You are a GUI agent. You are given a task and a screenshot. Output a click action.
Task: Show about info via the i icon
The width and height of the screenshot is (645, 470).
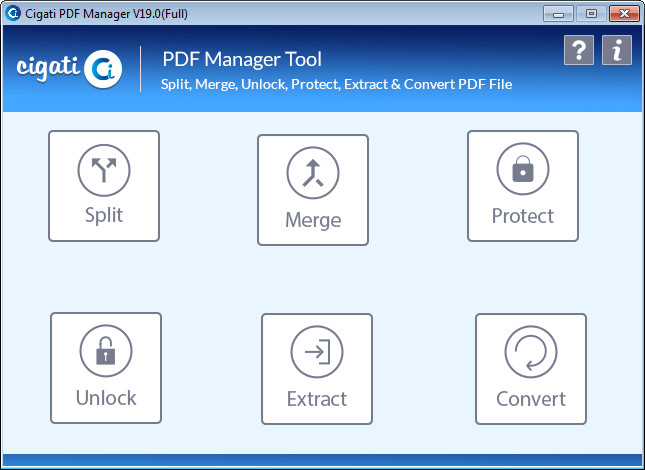[617, 50]
